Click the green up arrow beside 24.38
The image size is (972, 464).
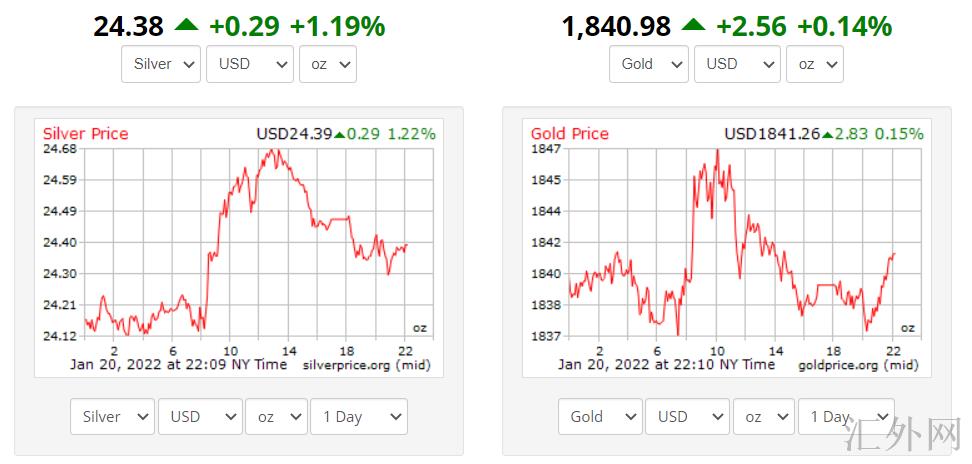pos(186,26)
